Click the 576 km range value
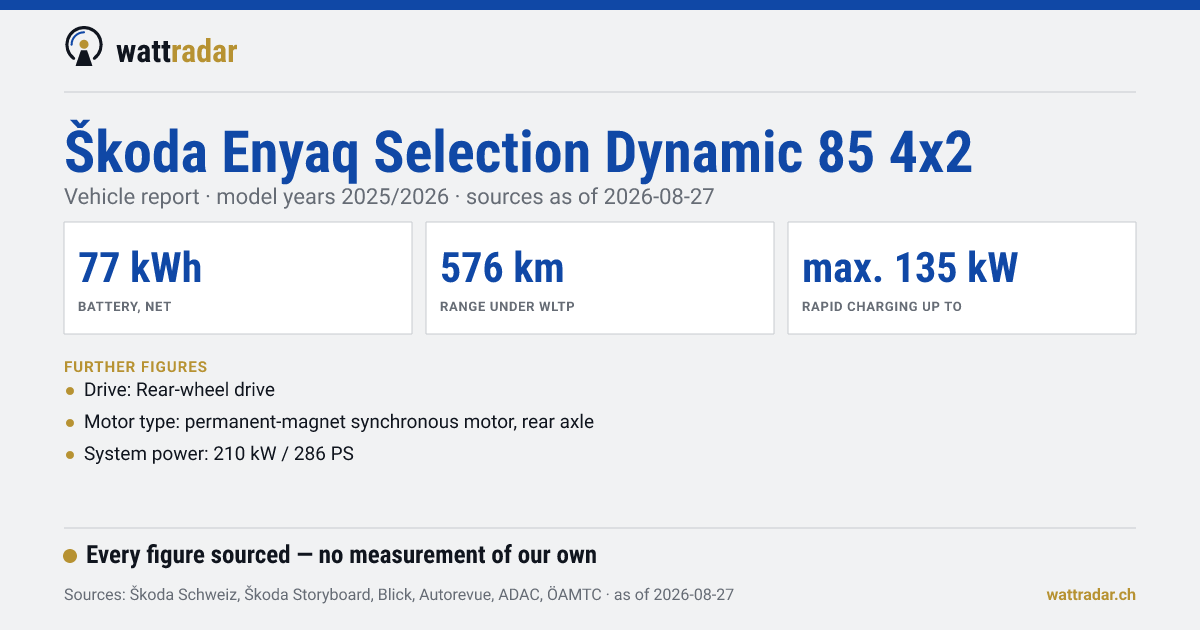The image size is (1200, 630). coord(502,268)
